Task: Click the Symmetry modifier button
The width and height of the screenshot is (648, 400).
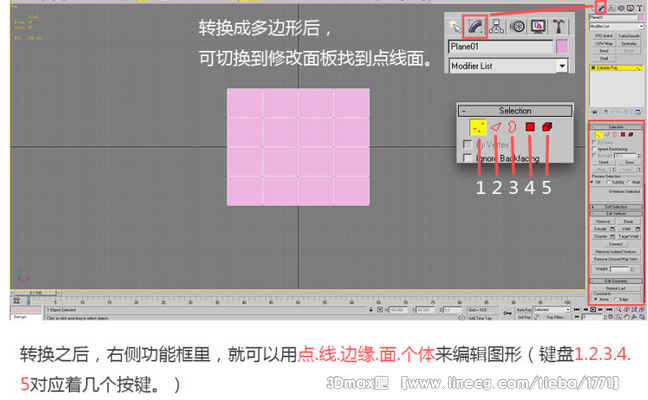Action: point(629,43)
